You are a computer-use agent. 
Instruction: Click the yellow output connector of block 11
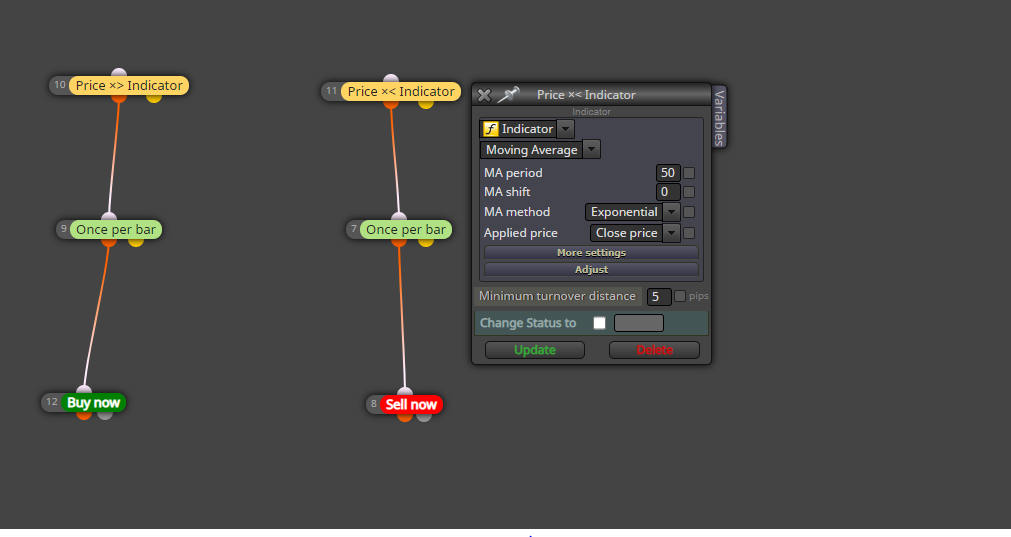[x=426, y=104]
